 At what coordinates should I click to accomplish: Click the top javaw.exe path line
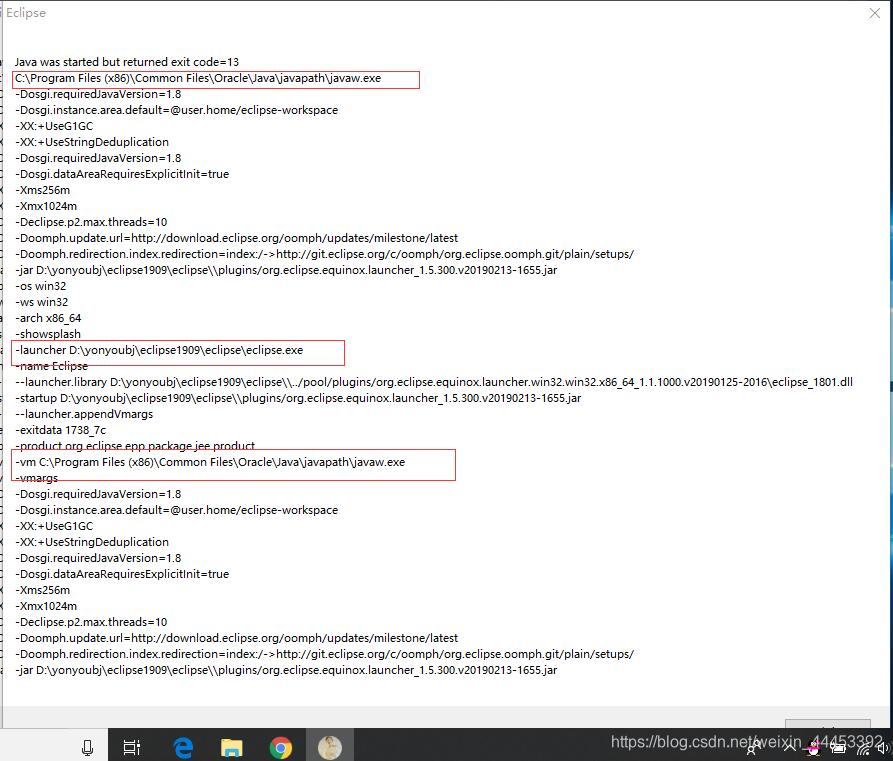[198, 78]
